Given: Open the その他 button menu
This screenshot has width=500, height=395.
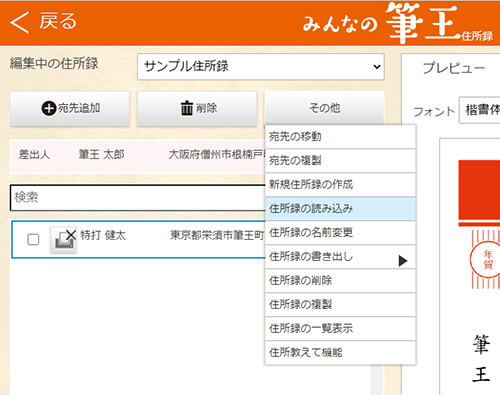Looking at the screenshot, I should click(325, 108).
